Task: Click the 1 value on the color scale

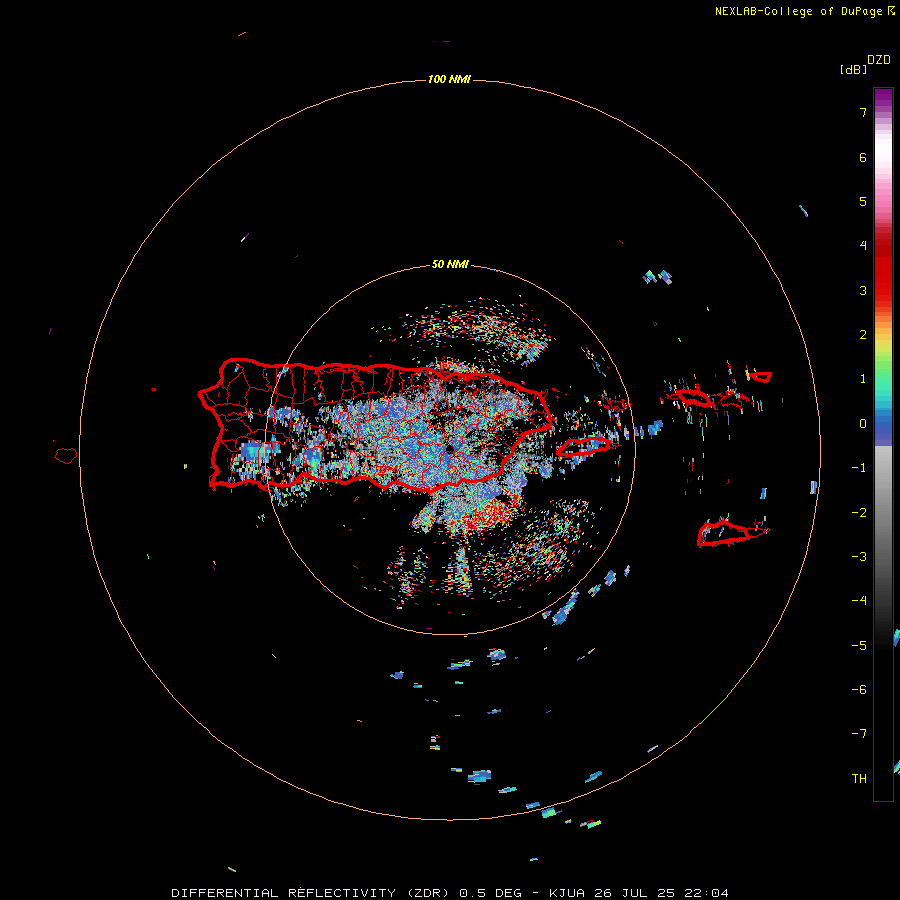Action: coord(863,379)
